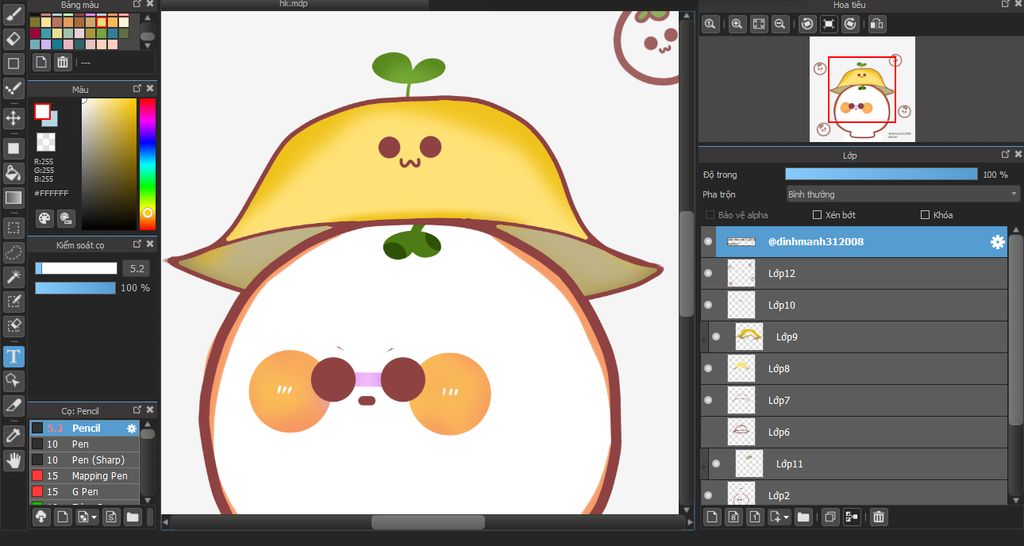Viewport: 1024px width, 546px height.
Task: Open add brush type dropdown in brush panel
Action: (x=86, y=517)
